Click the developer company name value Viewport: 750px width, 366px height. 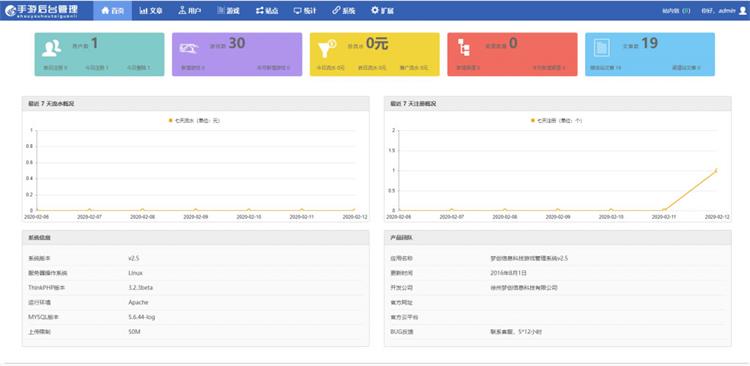(524, 288)
